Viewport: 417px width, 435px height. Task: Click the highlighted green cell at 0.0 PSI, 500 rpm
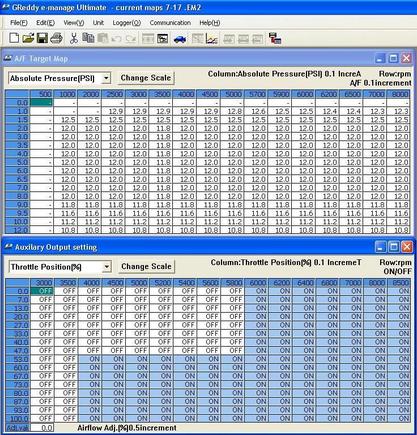tap(41, 103)
